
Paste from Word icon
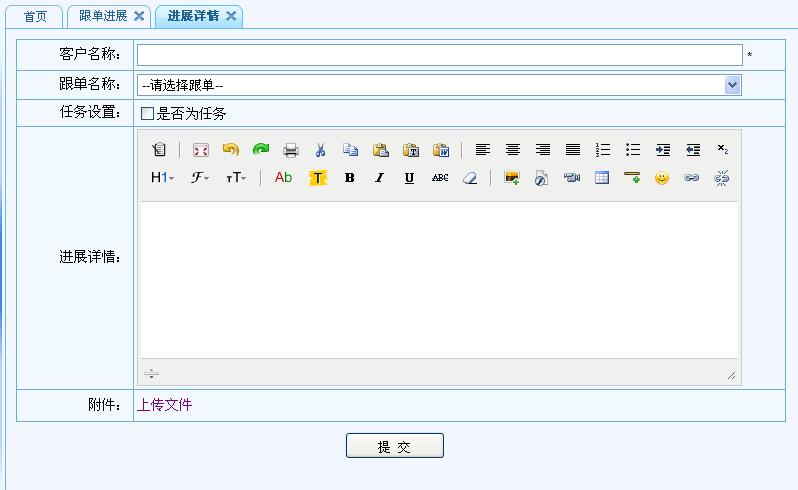click(441, 150)
